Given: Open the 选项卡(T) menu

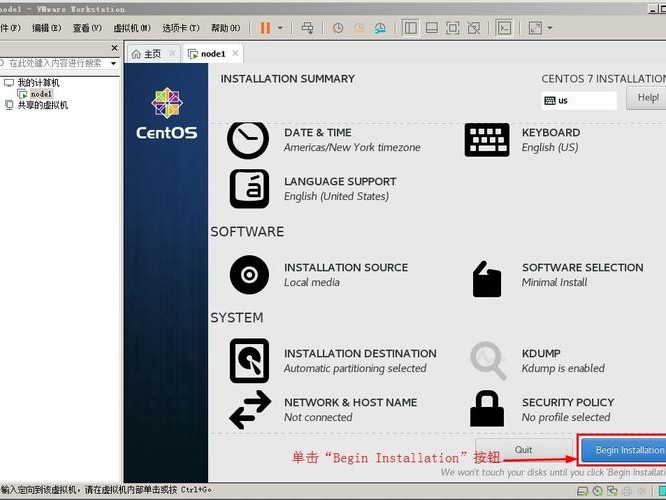Looking at the screenshot, I should pyautogui.click(x=181, y=28).
